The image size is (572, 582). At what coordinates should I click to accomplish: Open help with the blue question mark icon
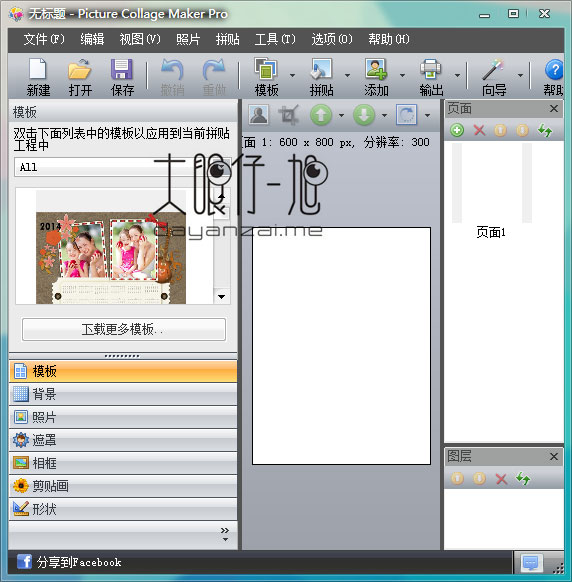pos(554,70)
